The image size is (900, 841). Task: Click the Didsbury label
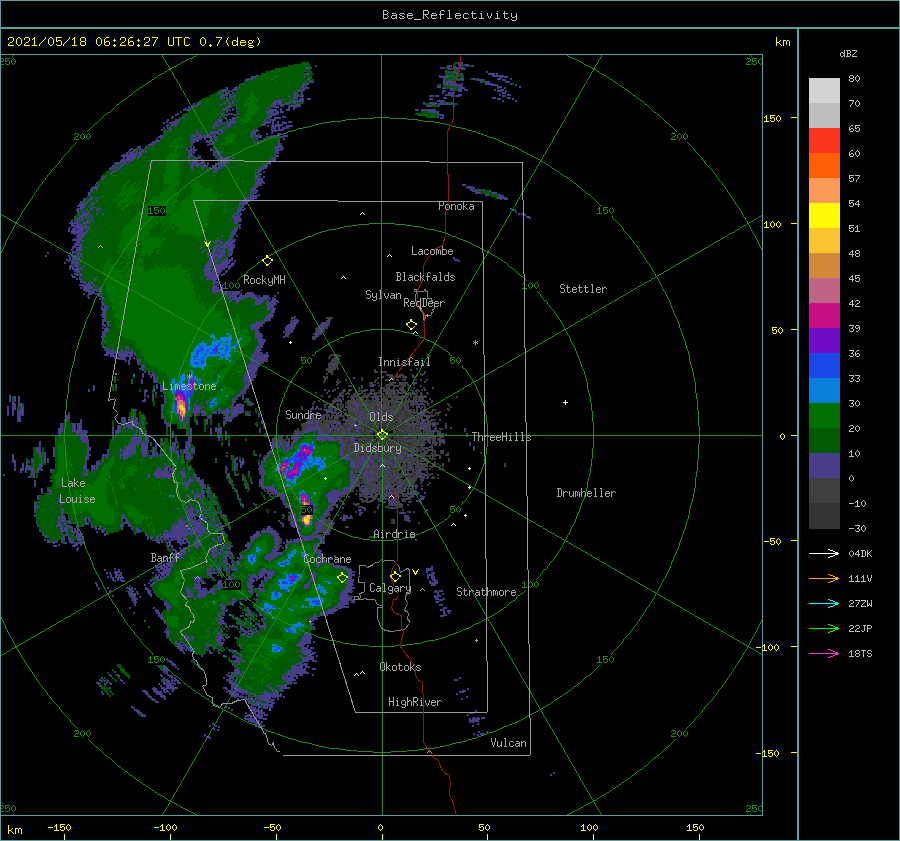377,448
